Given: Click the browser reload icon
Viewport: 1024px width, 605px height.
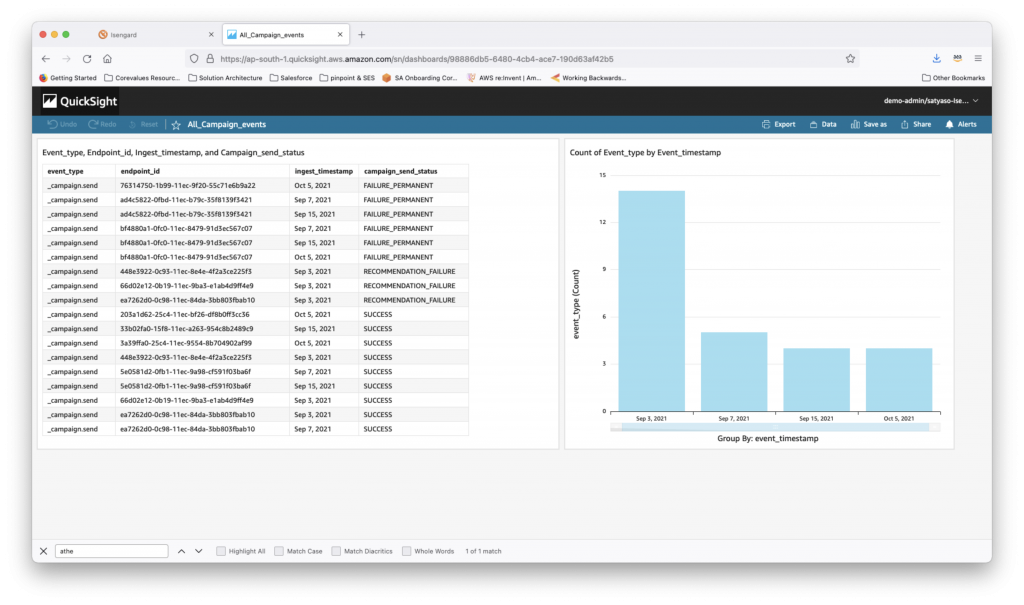Looking at the screenshot, I should pyautogui.click(x=87, y=59).
